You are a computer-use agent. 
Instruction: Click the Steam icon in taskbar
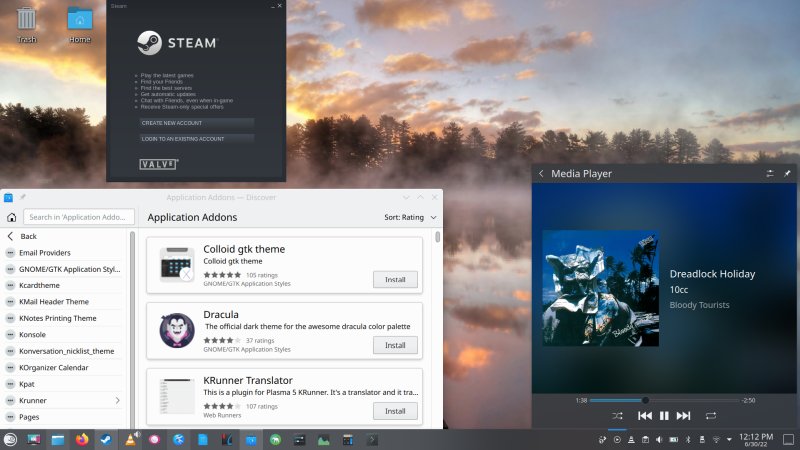click(x=105, y=439)
